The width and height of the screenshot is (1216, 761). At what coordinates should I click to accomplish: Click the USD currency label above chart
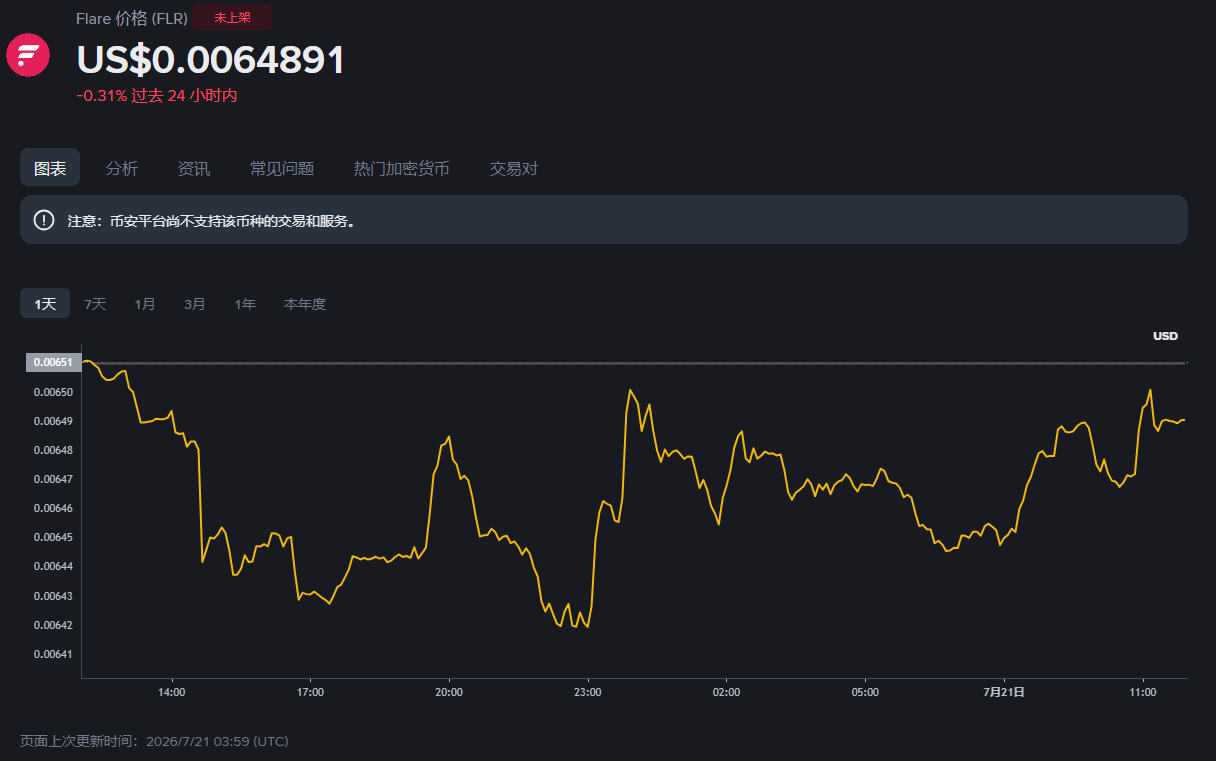tap(1166, 336)
